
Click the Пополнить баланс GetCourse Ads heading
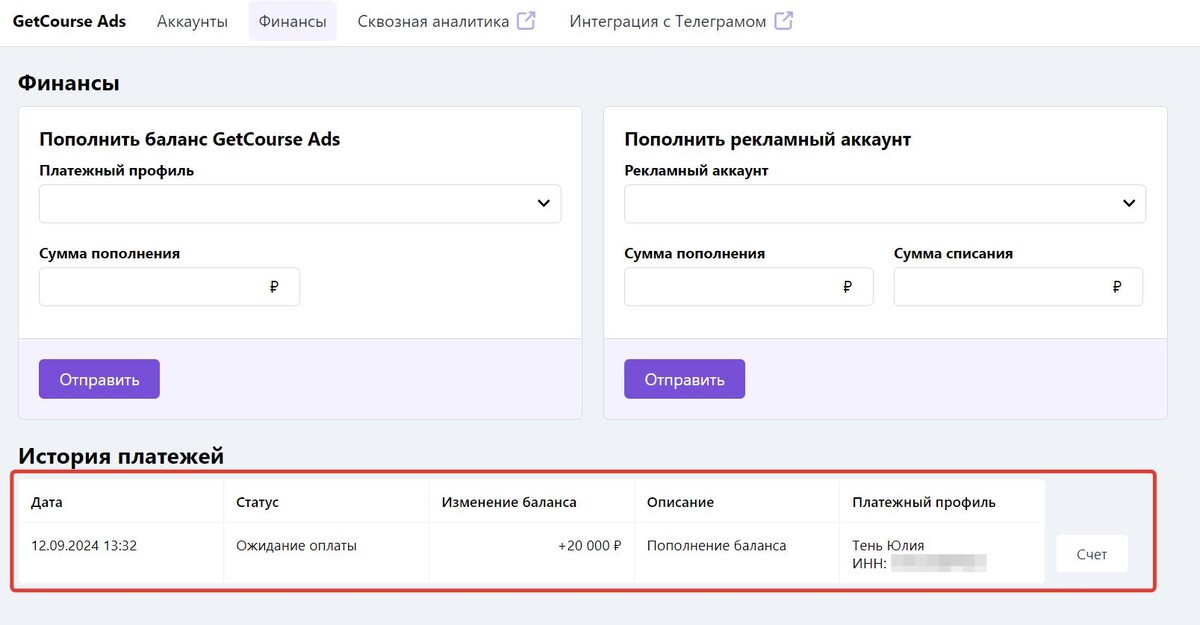click(190, 139)
